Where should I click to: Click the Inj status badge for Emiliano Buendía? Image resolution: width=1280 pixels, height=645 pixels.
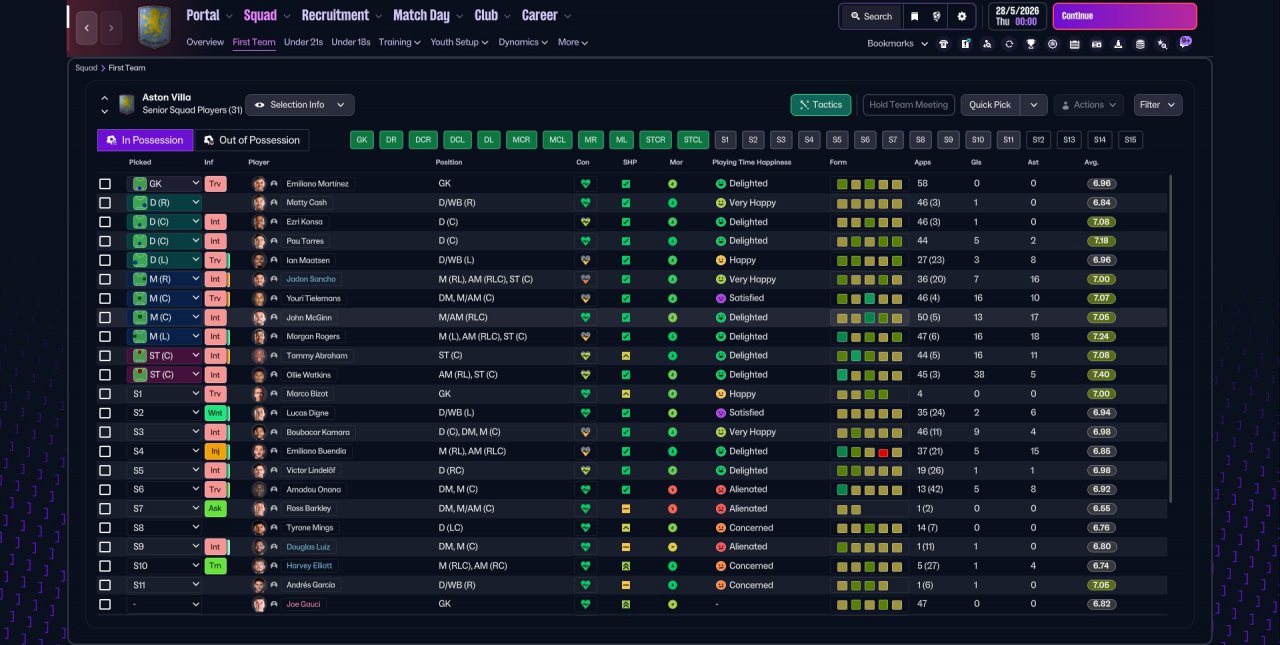(215, 451)
